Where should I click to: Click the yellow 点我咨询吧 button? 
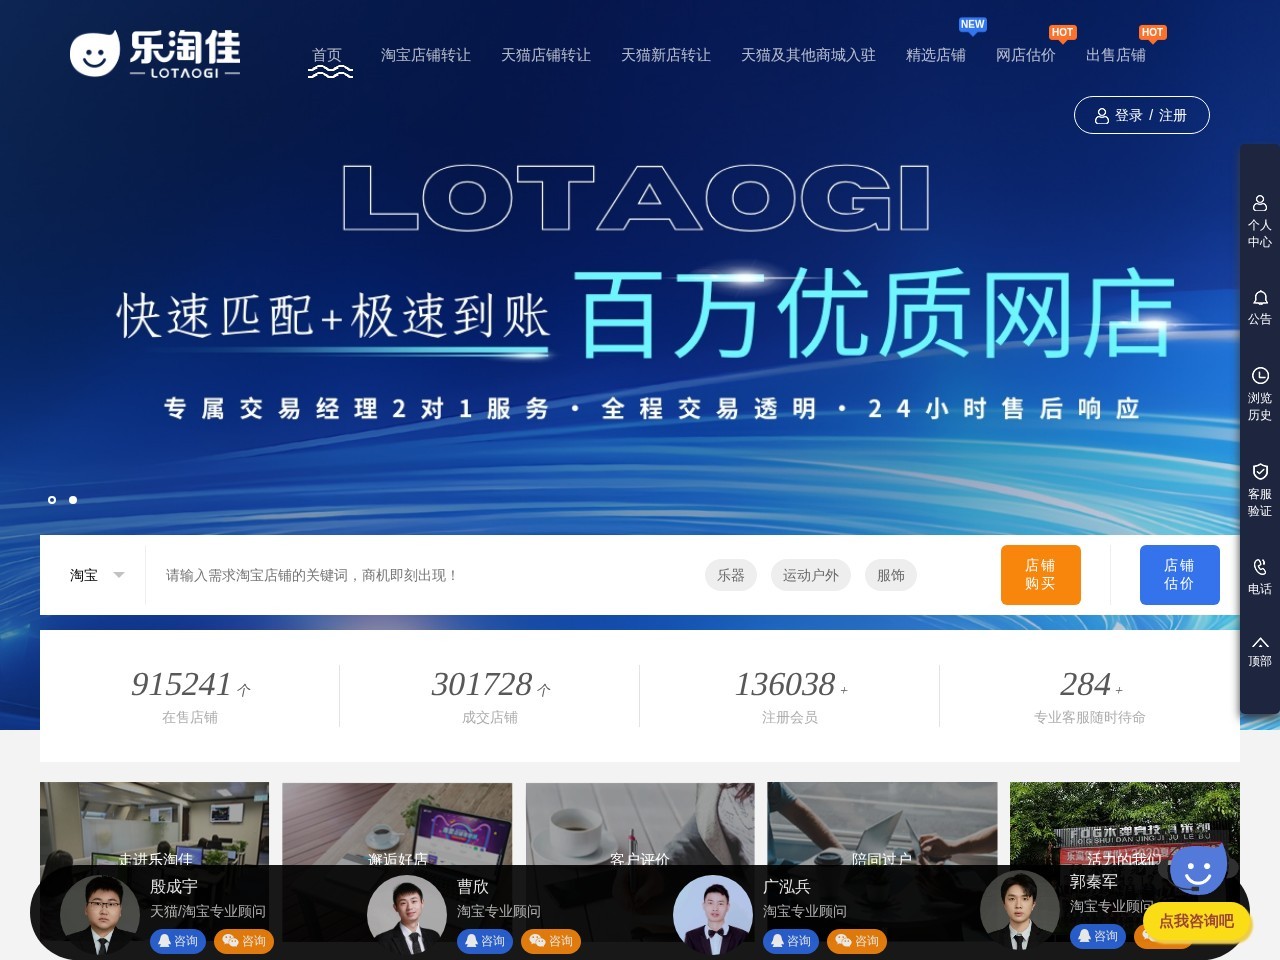1197,921
